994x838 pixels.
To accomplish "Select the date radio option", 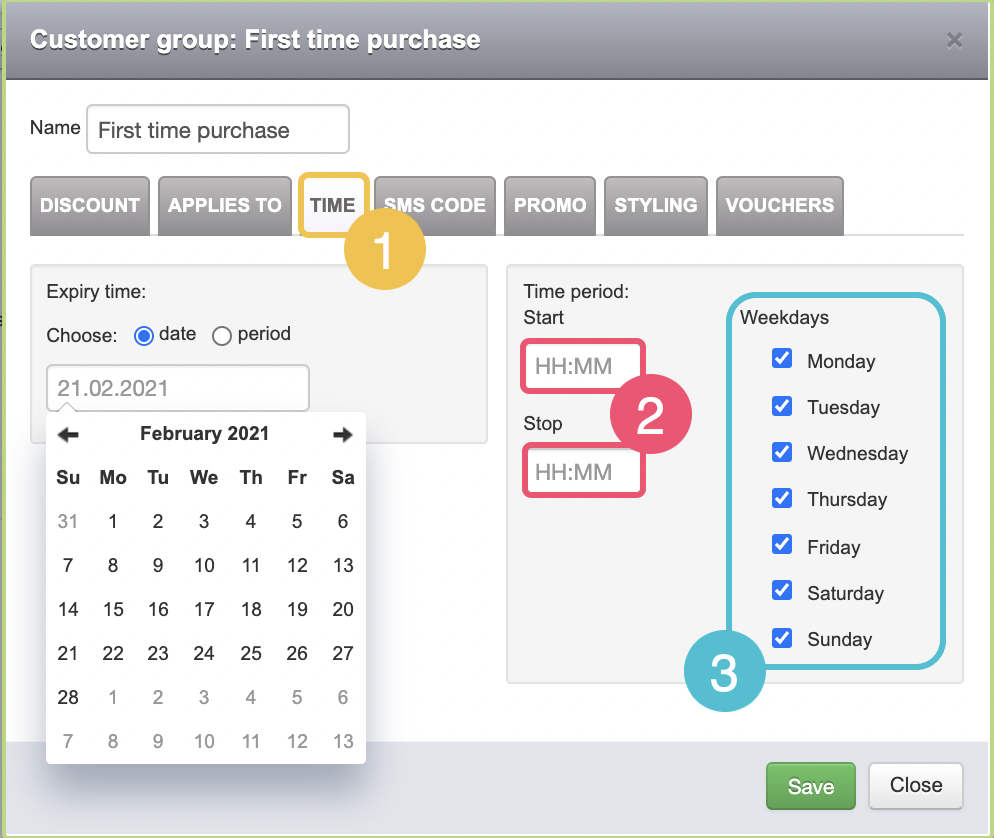I will (x=144, y=335).
